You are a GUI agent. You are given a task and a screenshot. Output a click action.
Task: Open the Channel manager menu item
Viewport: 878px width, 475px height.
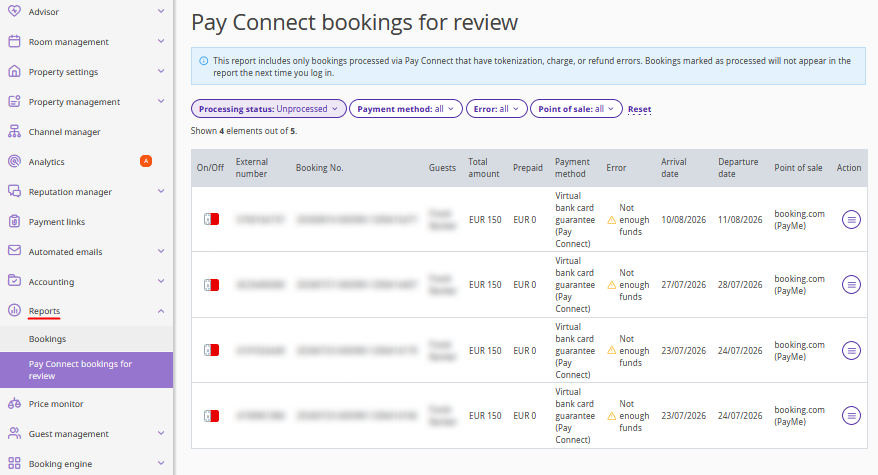click(86, 132)
